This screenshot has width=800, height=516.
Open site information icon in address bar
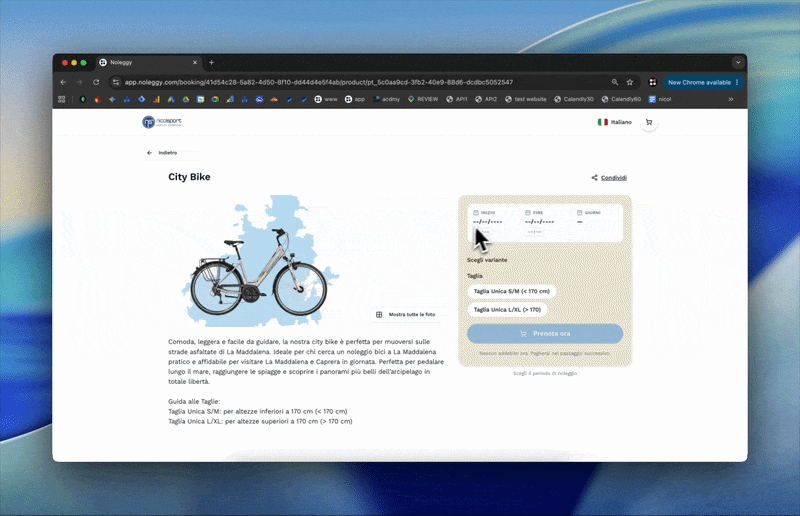tap(116, 82)
